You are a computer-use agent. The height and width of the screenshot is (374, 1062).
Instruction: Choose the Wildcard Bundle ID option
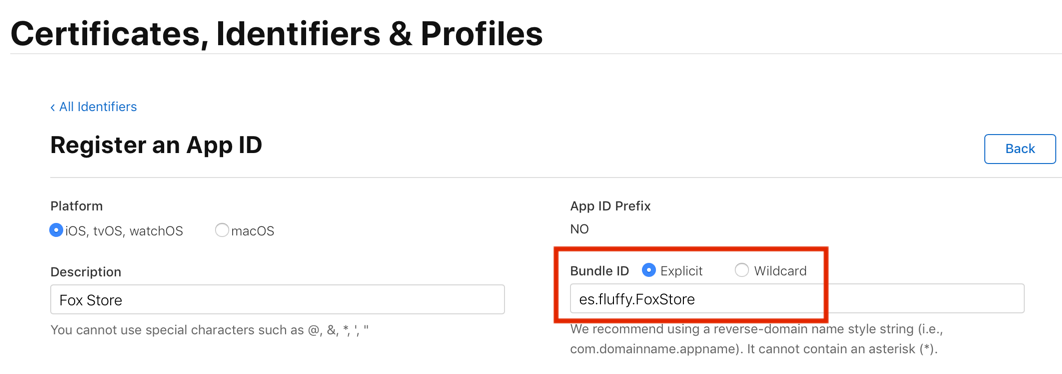tap(742, 270)
